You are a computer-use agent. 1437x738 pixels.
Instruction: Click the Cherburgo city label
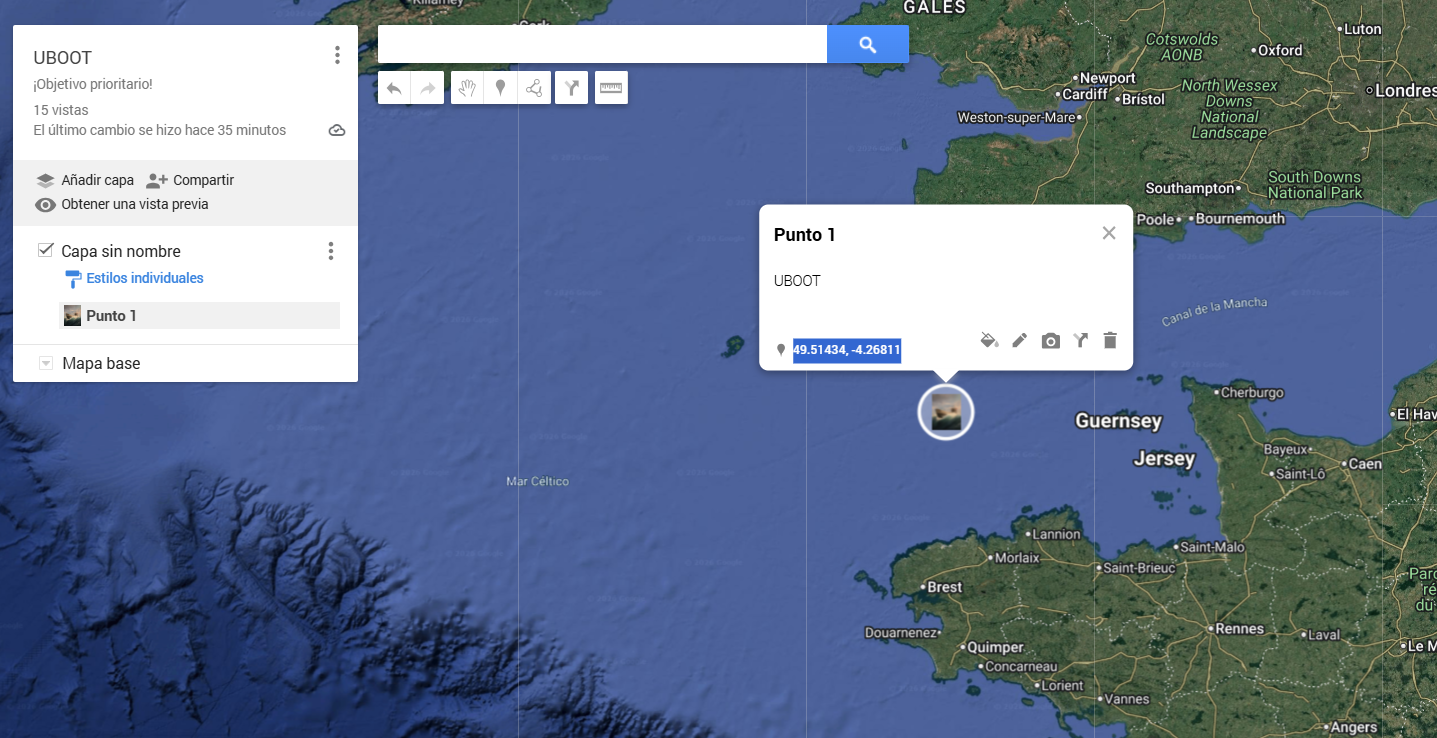click(x=1252, y=393)
